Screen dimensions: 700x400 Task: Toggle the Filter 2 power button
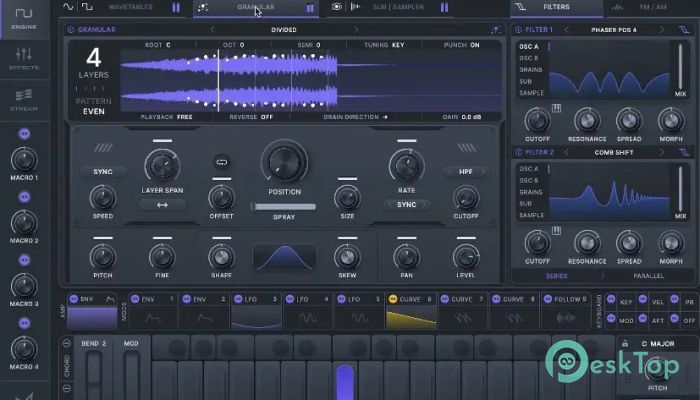(518, 152)
